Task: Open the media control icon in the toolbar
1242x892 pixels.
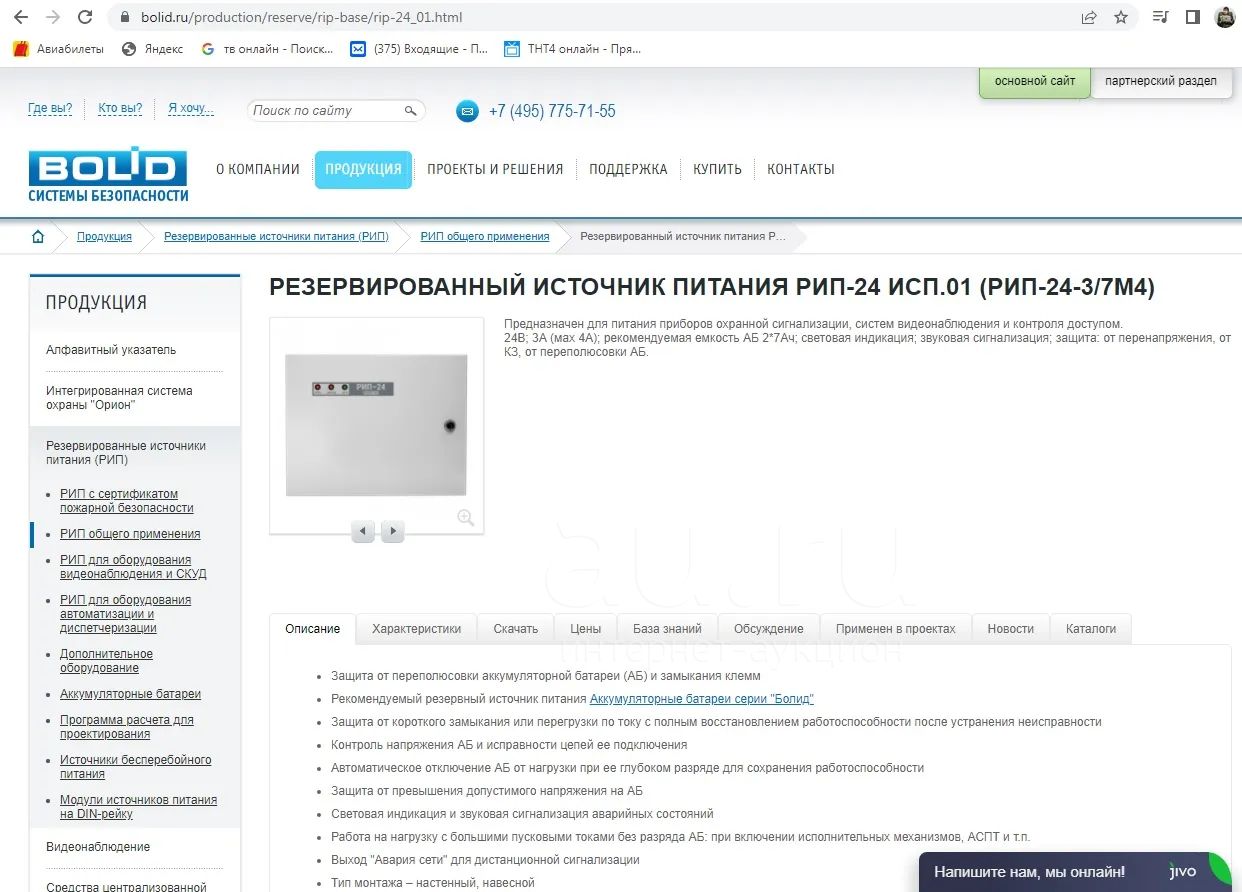Action: 1161,17
